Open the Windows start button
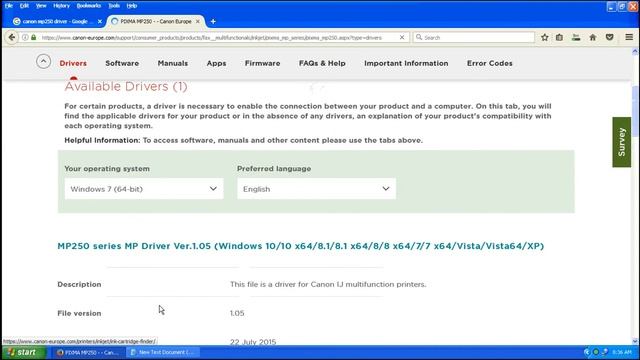 [24, 352]
